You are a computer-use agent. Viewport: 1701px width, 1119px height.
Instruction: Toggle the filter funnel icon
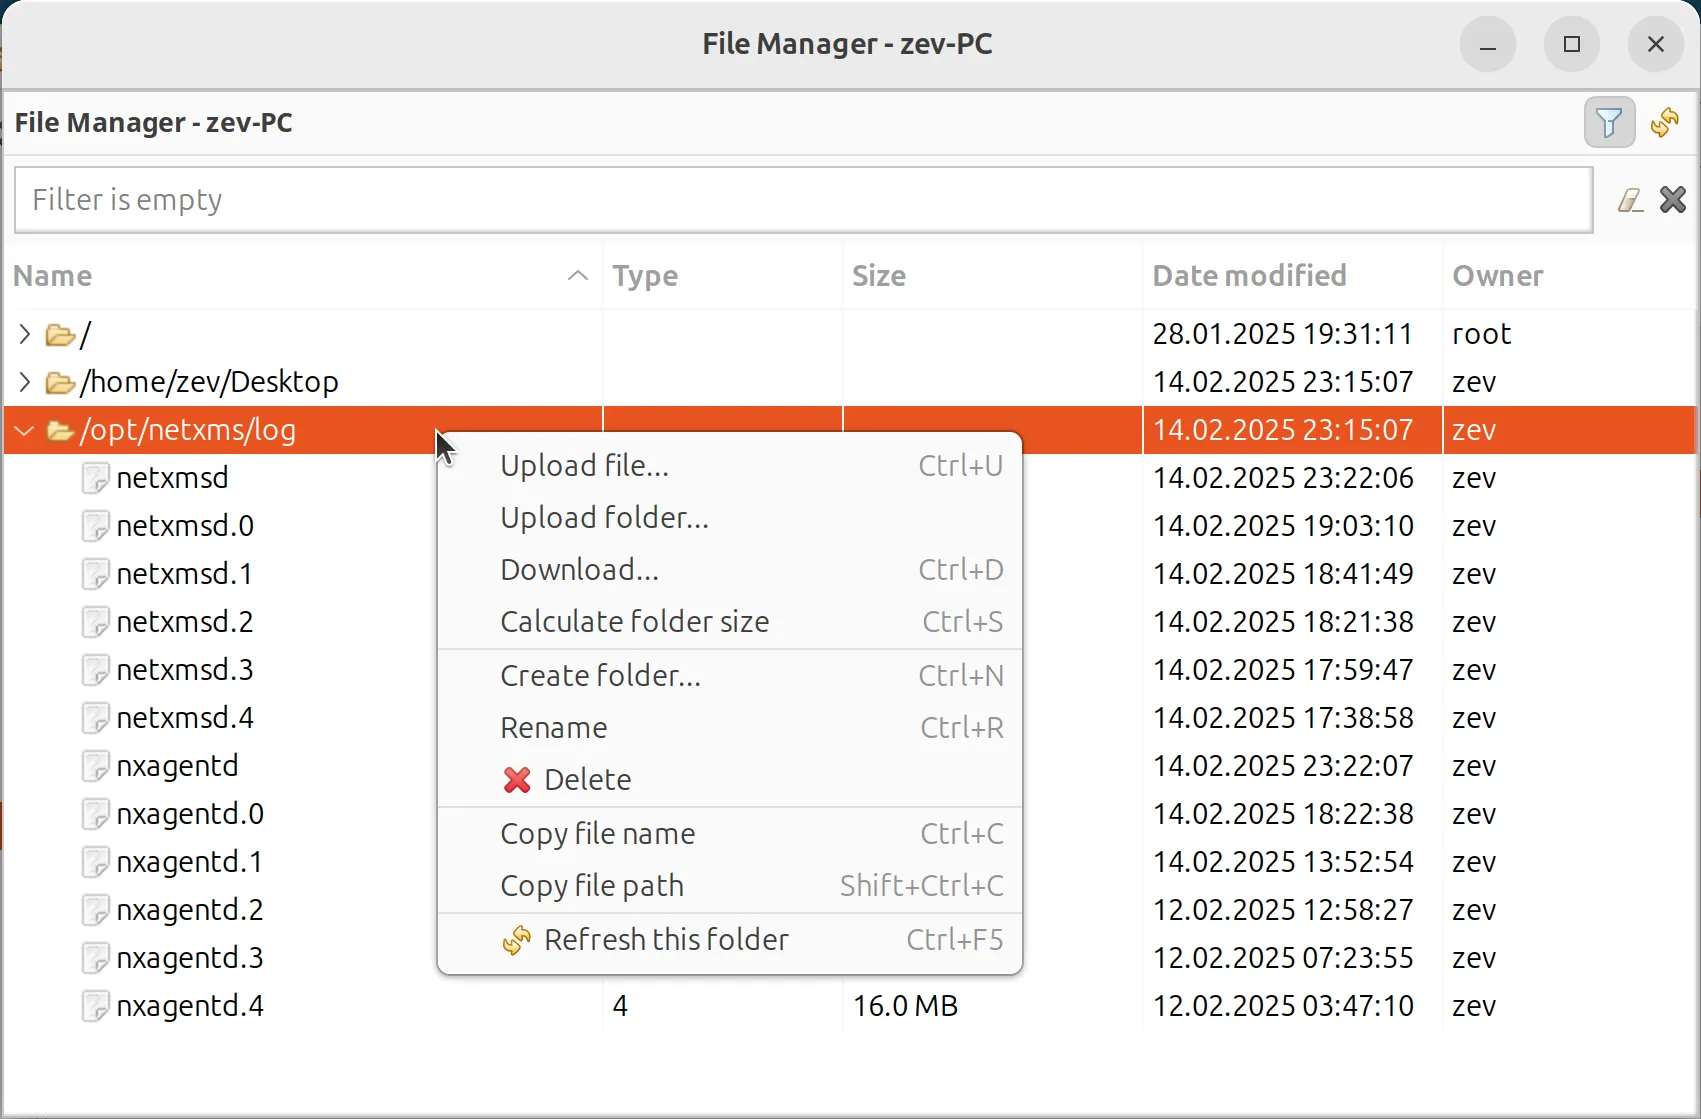(1608, 122)
